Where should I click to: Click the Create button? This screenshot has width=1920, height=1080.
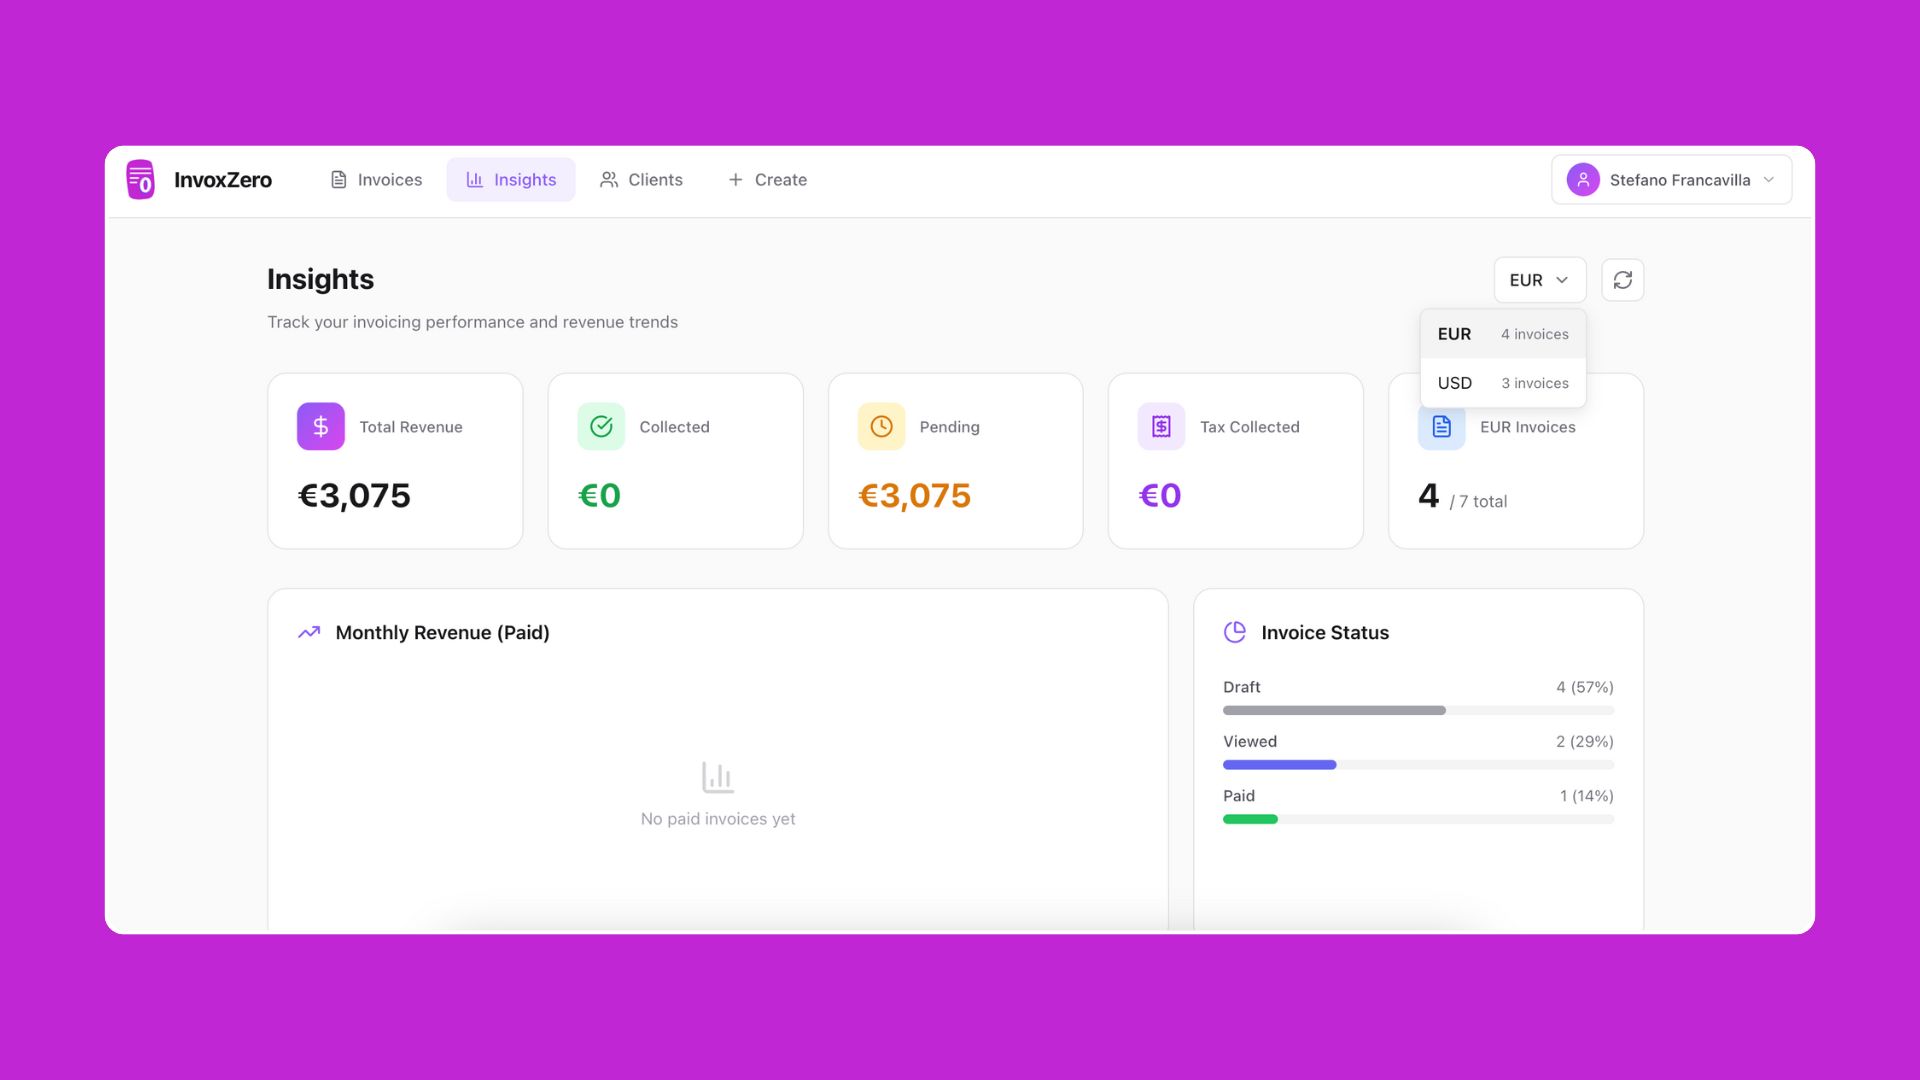coord(767,180)
